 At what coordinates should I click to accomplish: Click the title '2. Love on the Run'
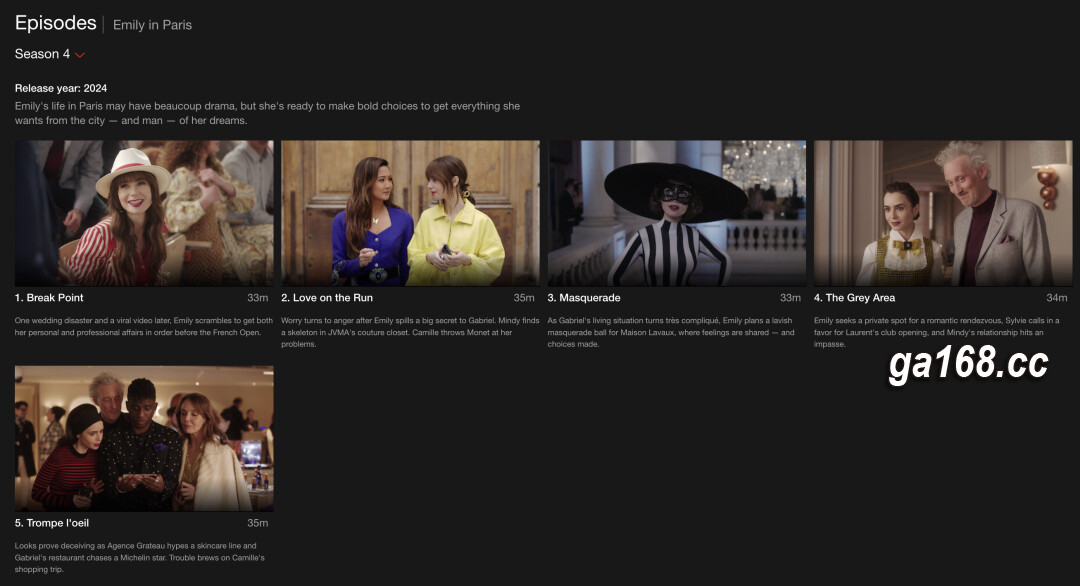[326, 297]
